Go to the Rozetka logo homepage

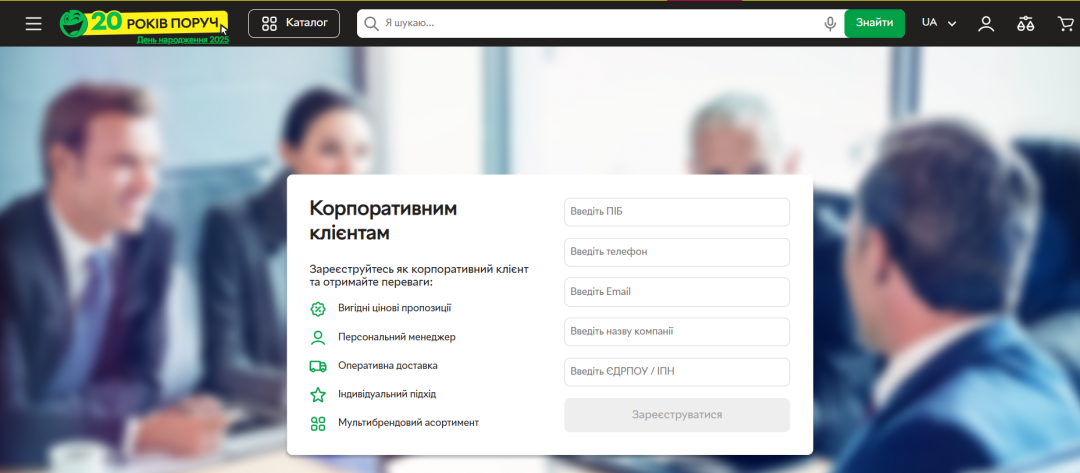click(143, 23)
